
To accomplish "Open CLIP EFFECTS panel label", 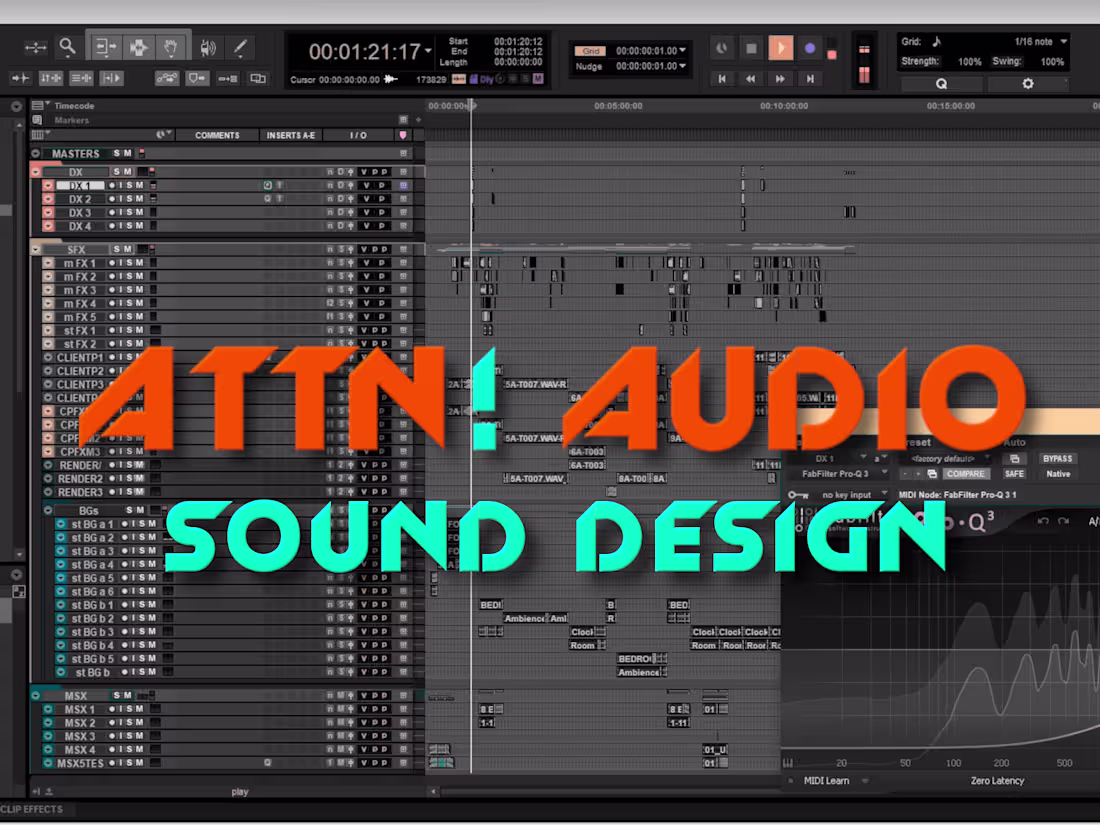I will tap(32, 809).
